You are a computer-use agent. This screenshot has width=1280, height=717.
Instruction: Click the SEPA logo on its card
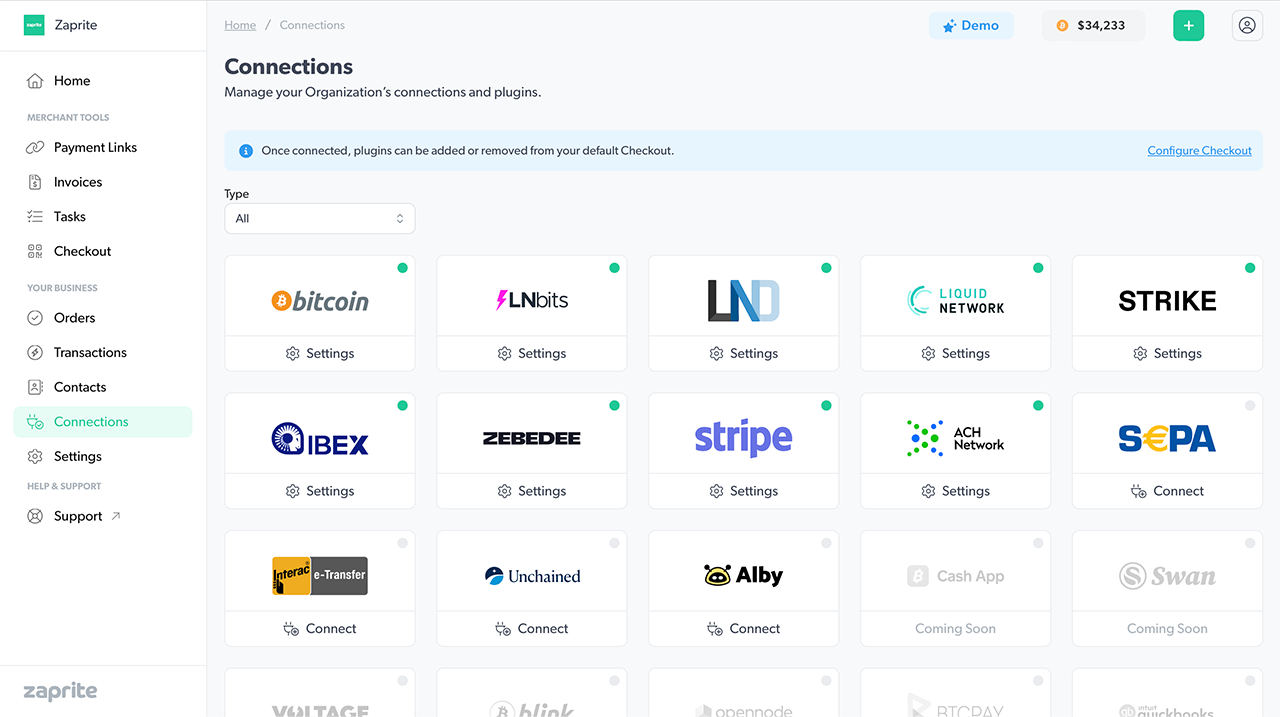[1167, 438]
